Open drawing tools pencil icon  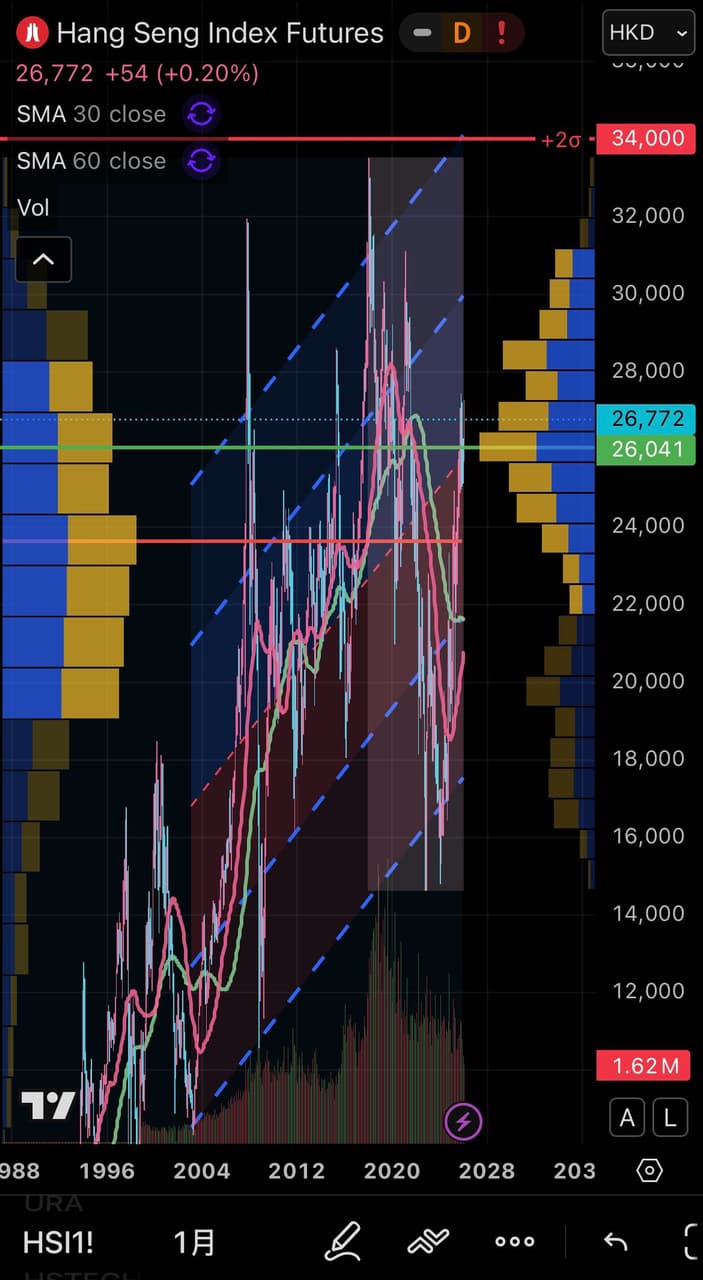point(343,1242)
